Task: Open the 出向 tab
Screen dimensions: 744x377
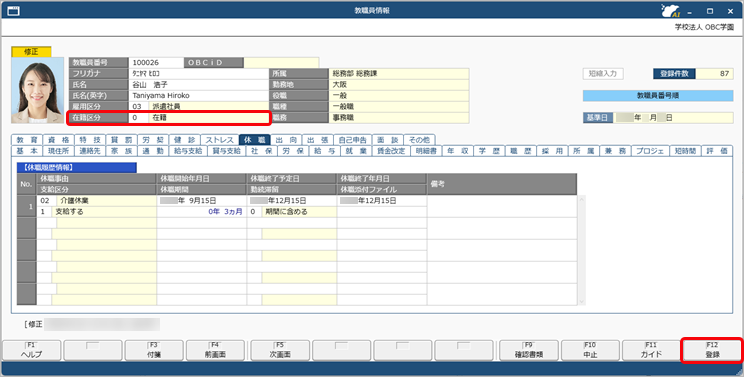Action: point(286,140)
